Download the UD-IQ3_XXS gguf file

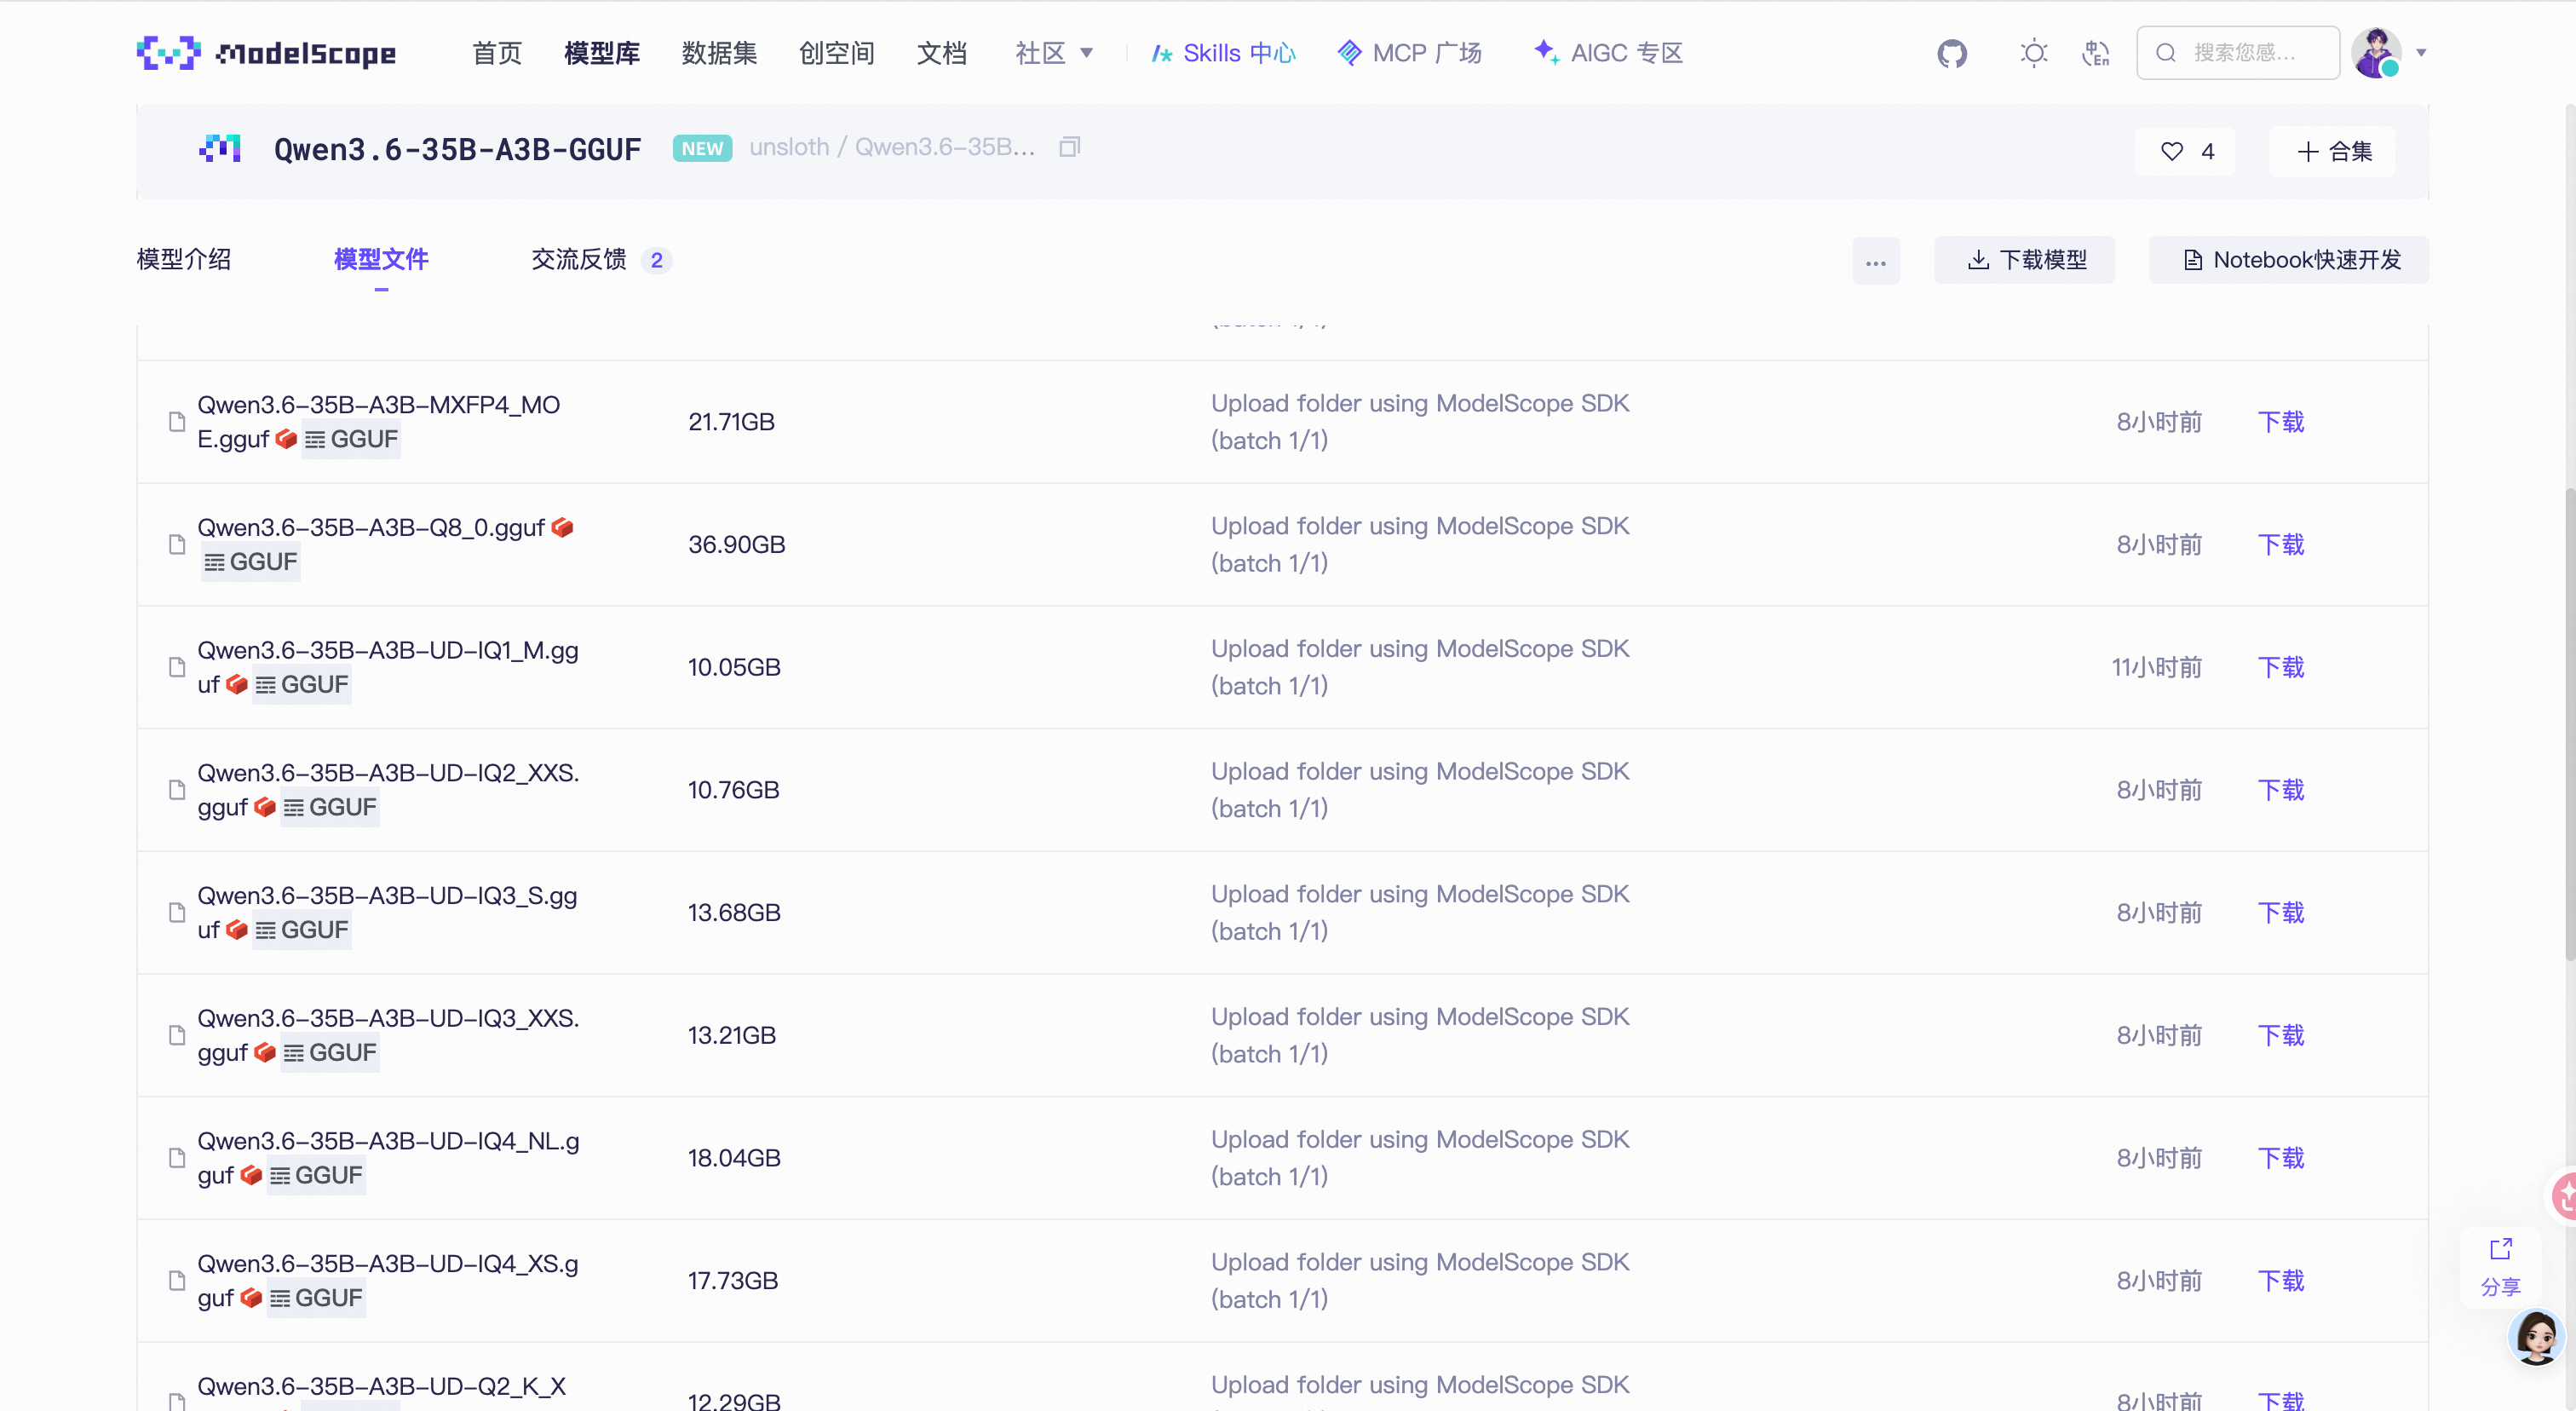click(x=2281, y=1035)
